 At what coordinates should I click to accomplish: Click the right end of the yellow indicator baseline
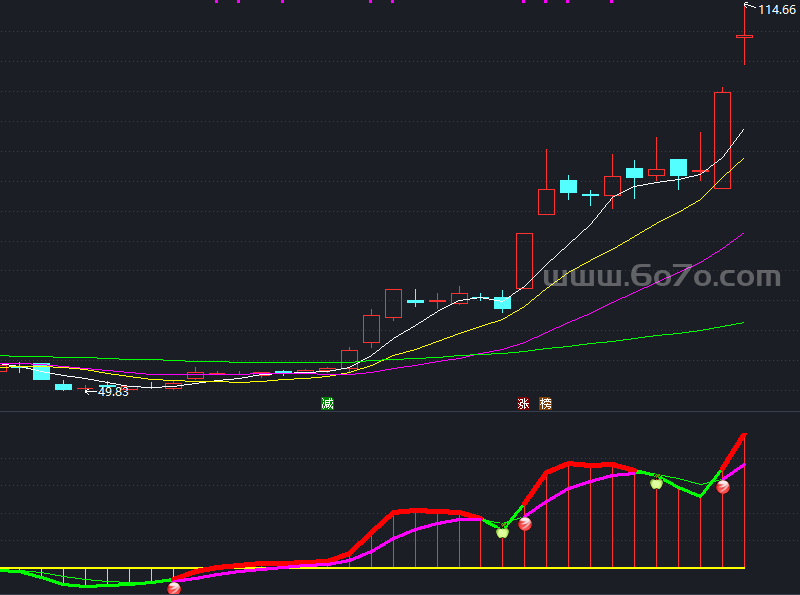[x=743, y=568]
